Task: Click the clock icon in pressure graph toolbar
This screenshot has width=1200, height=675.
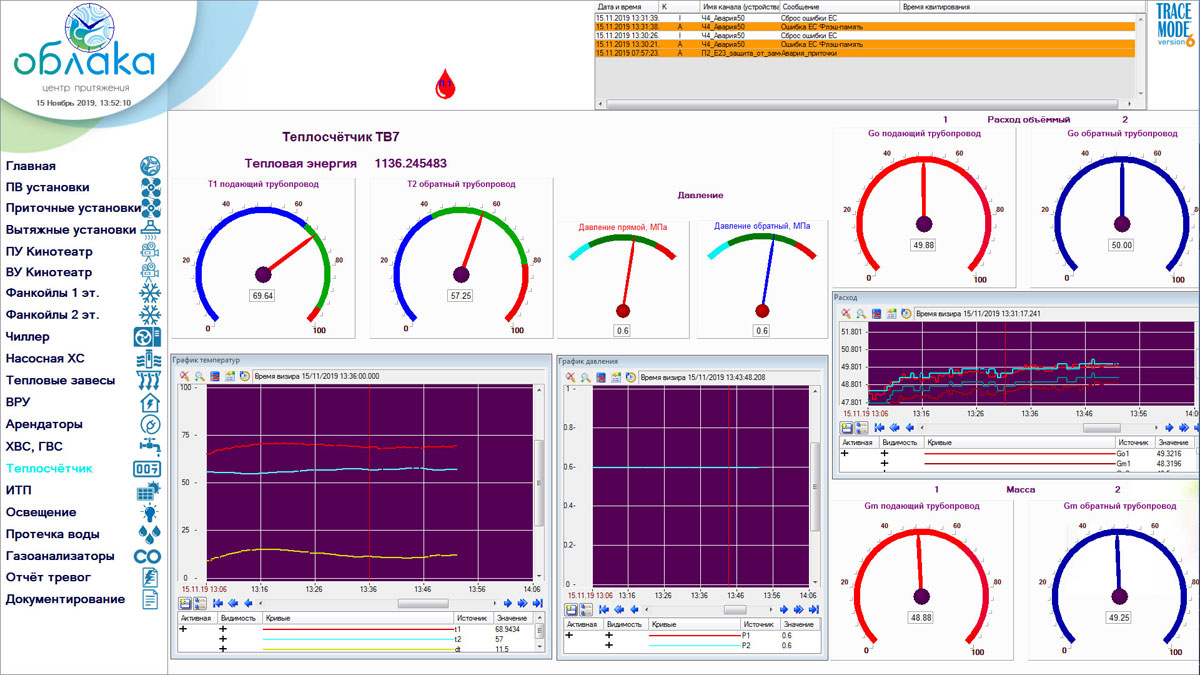Action: click(630, 378)
